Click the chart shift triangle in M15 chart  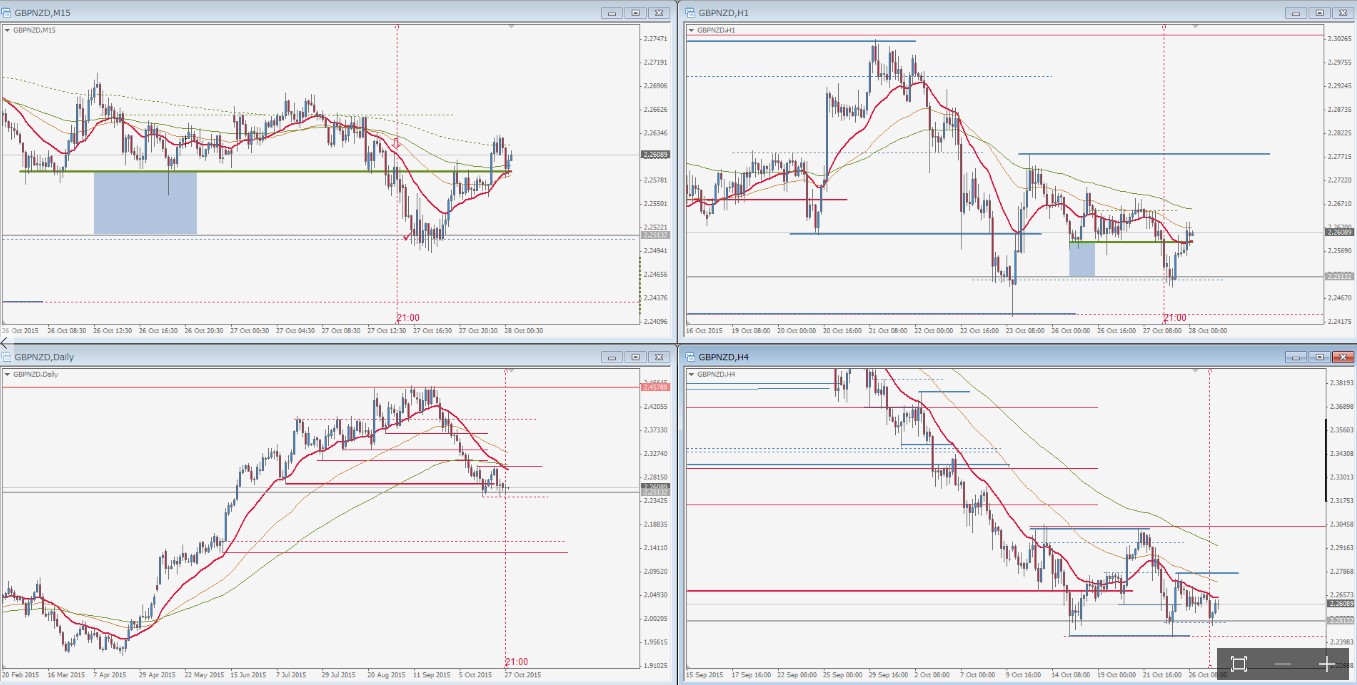511,27
